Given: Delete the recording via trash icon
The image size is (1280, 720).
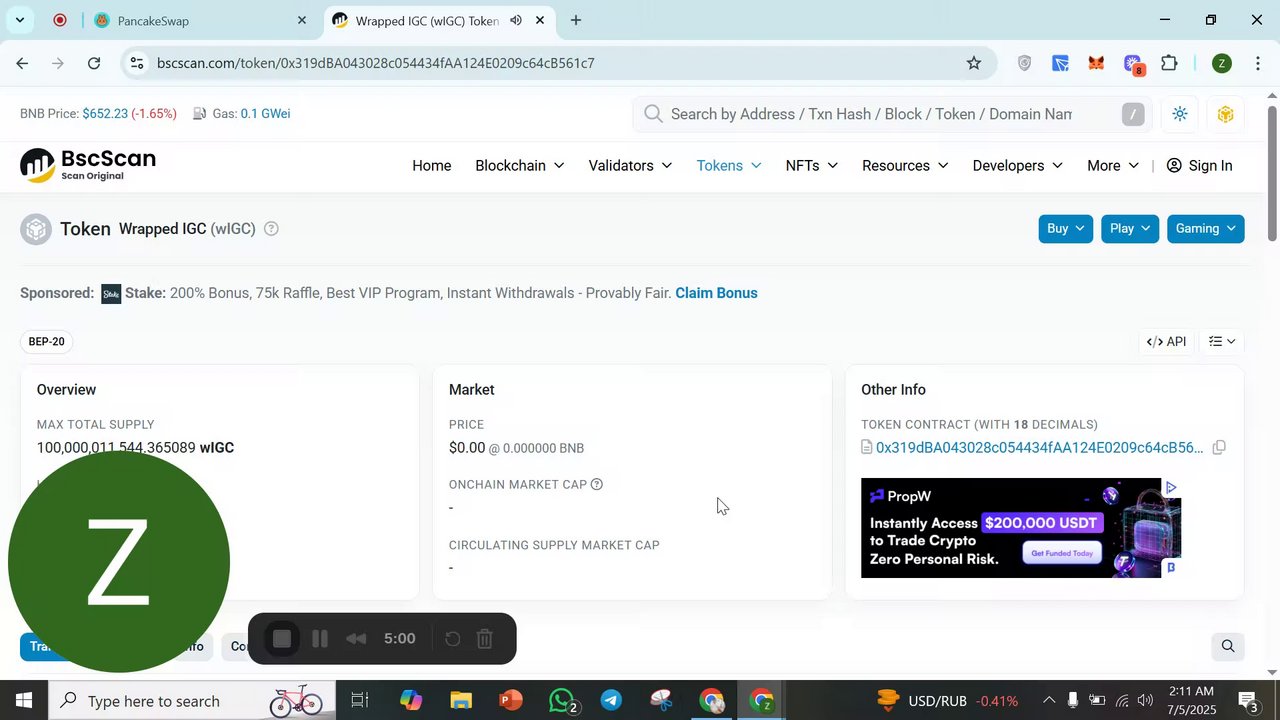Looking at the screenshot, I should coord(484,639).
